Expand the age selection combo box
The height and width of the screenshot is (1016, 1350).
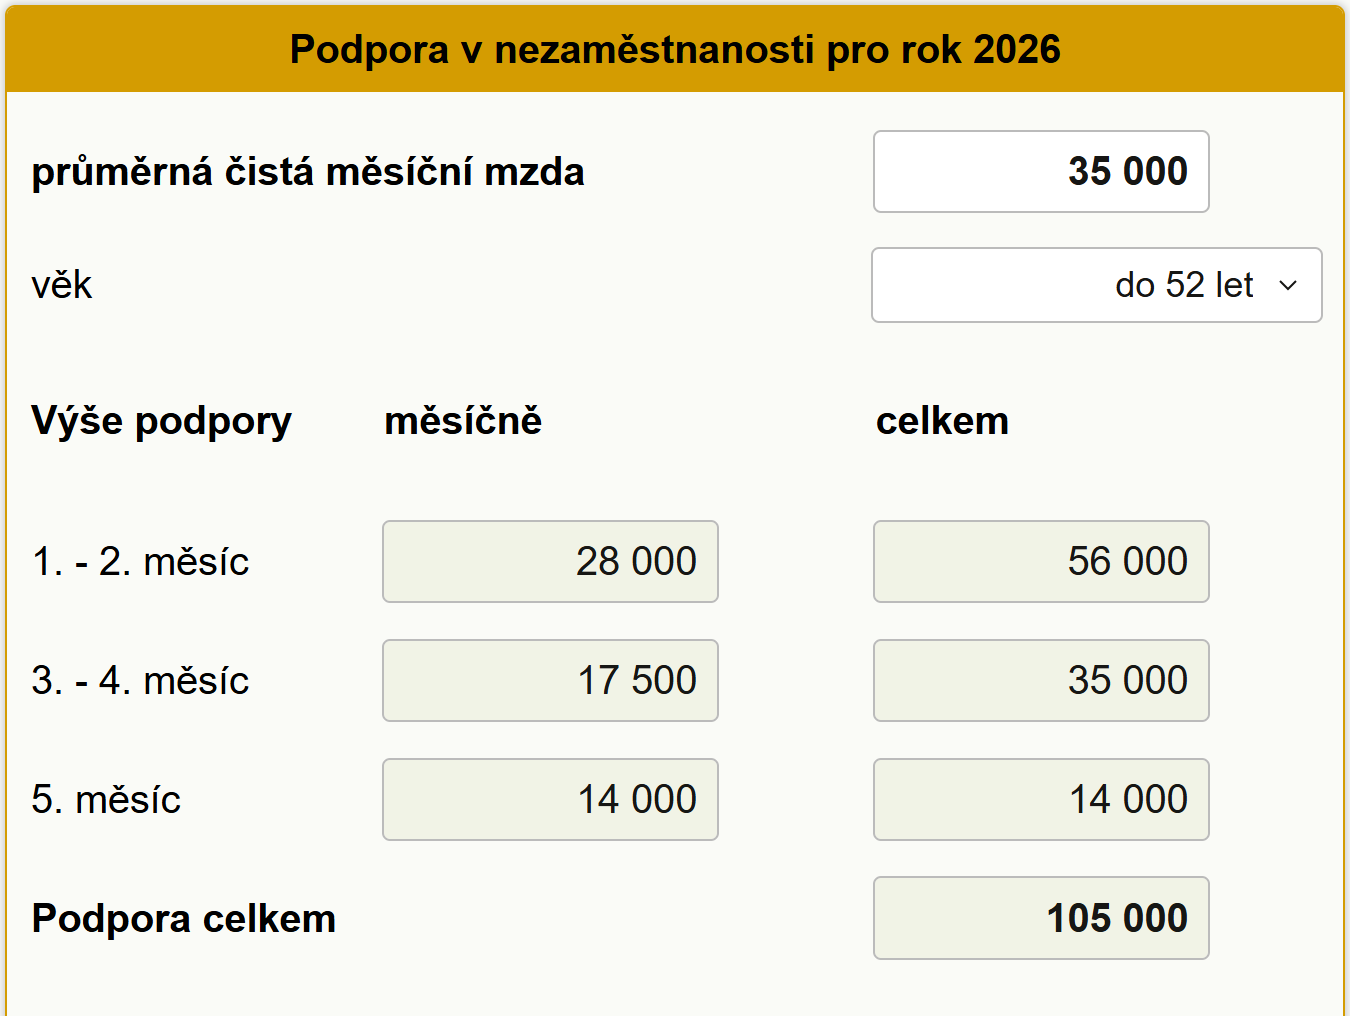1096,285
